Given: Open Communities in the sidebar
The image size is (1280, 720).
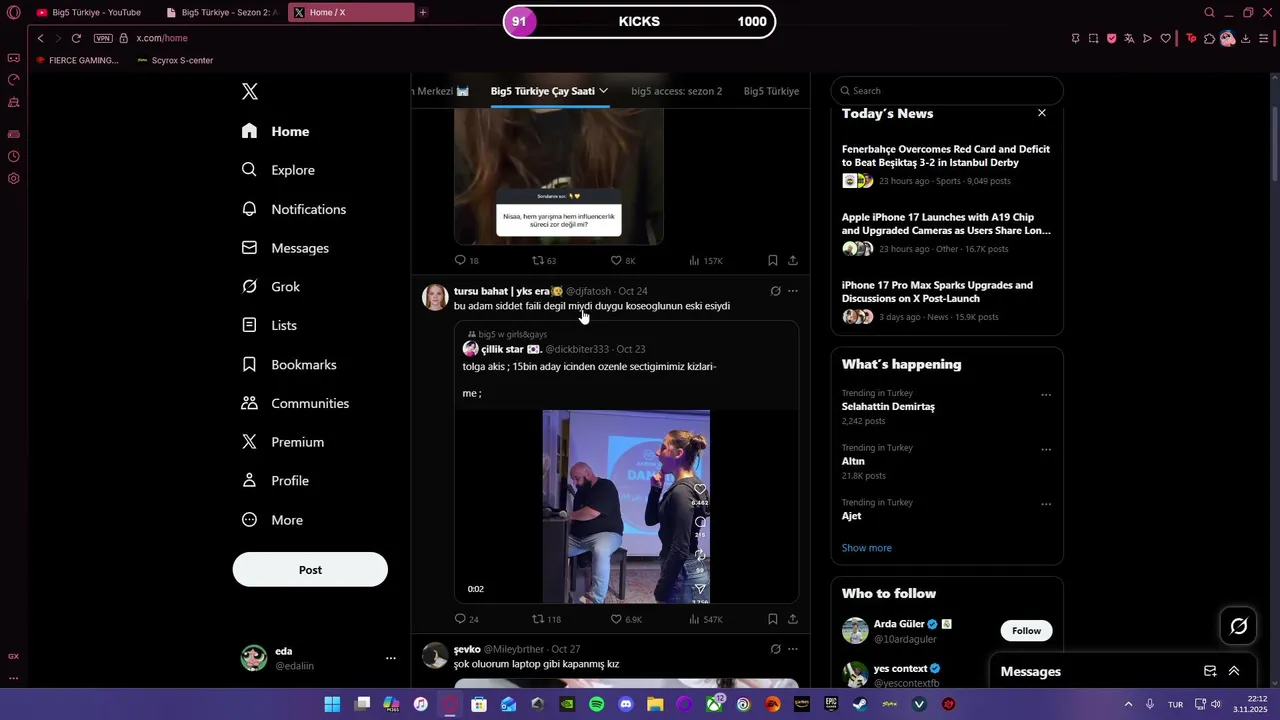Looking at the screenshot, I should [296, 404].
